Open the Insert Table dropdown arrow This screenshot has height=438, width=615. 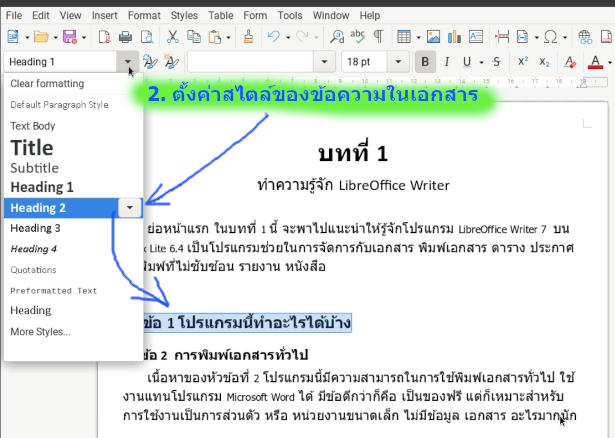pyautogui.click(x=418, y=37)
